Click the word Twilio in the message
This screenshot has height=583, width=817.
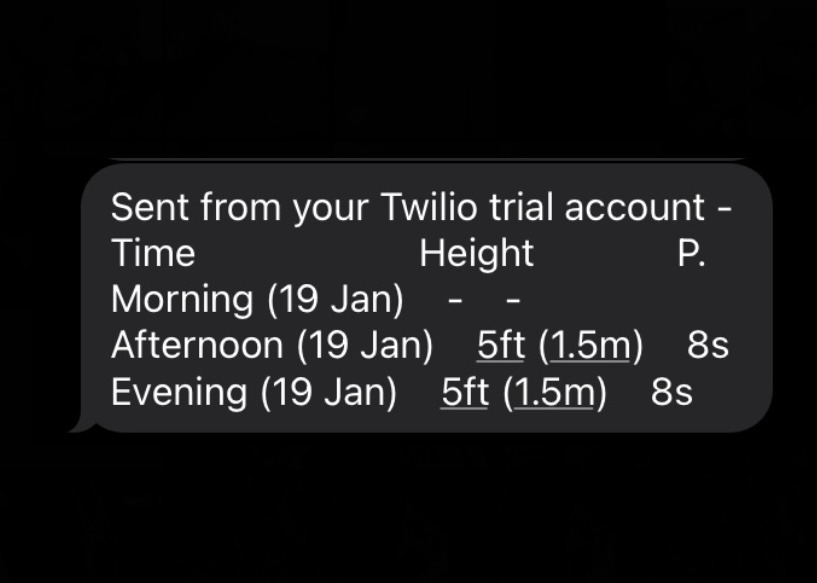coord(429,207)
